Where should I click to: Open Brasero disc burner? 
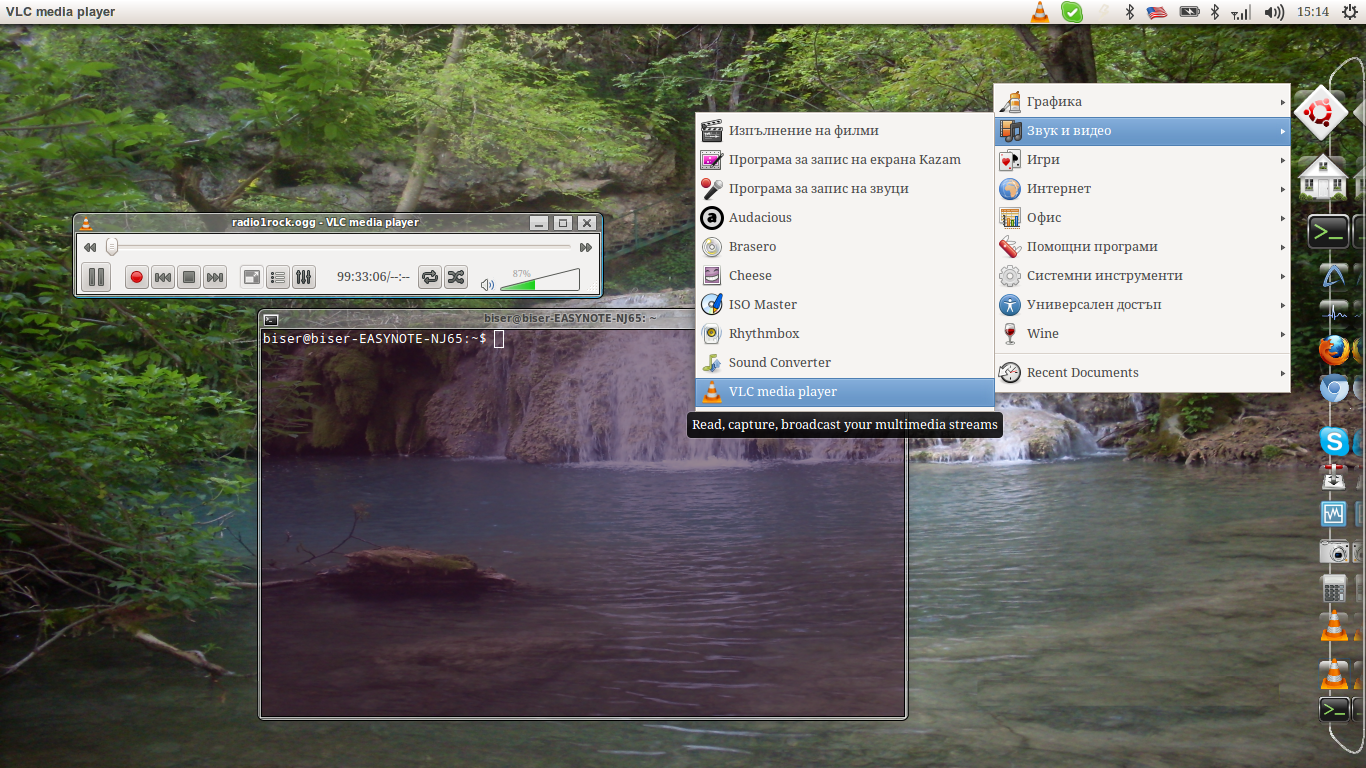click(x=845, y=246)
